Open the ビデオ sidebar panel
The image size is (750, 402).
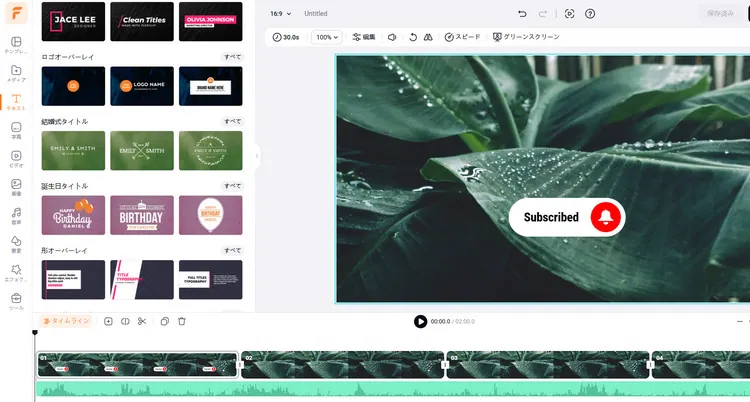pyautogui.click(x=16, y=159)
